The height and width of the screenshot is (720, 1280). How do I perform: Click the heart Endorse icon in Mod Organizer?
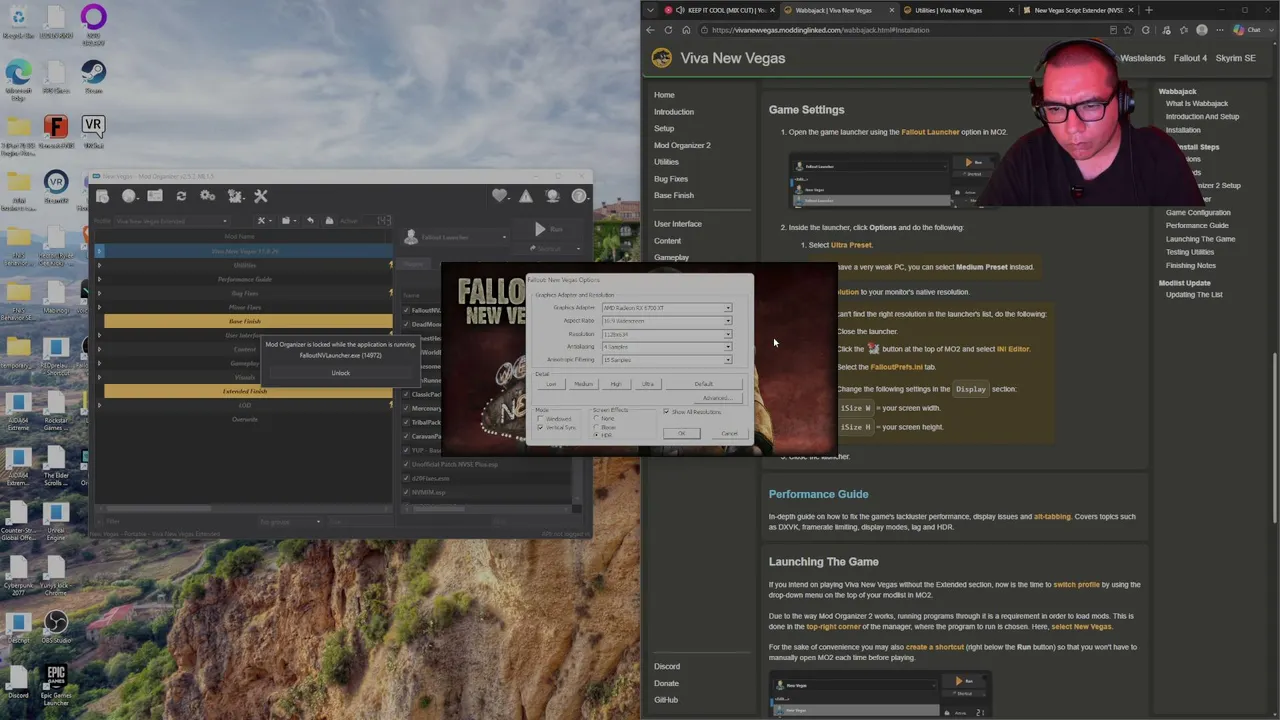tap(500, 196)
